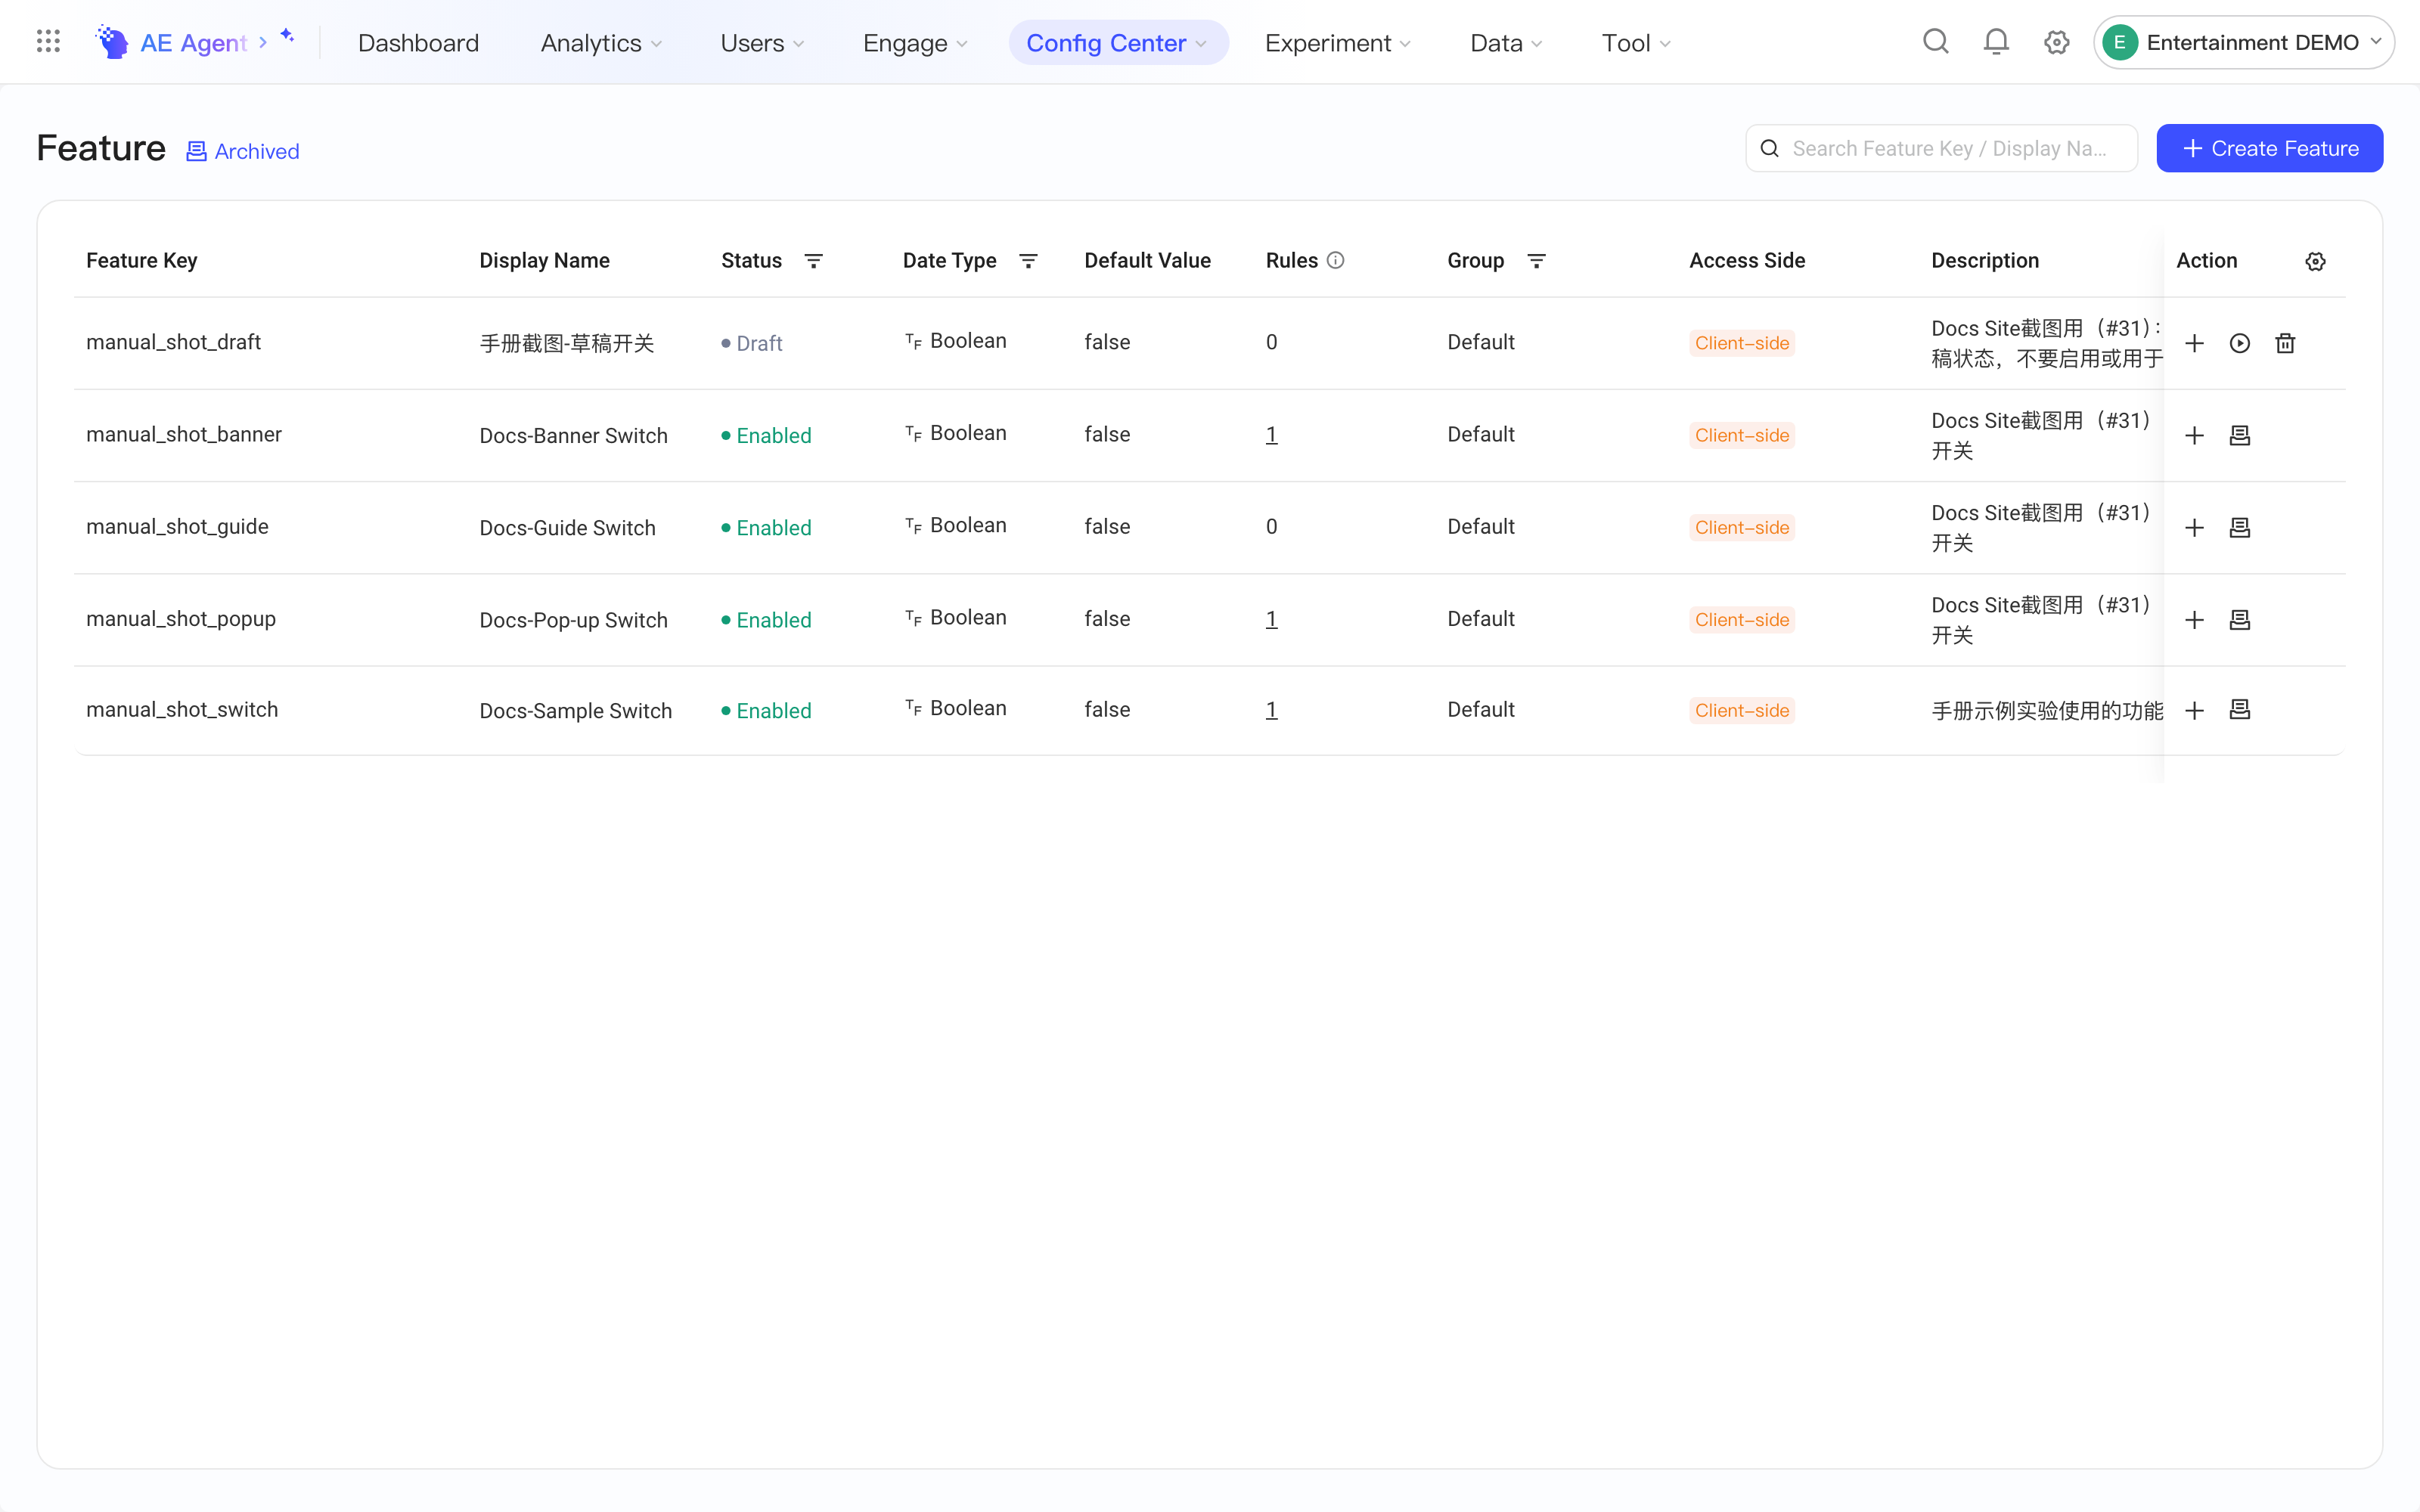Viewport: 2420px width, 1512px height.
Task: Add rule plus icon for manual_shot_guide
Action: pyautogui.click(x=2194, y=527)
